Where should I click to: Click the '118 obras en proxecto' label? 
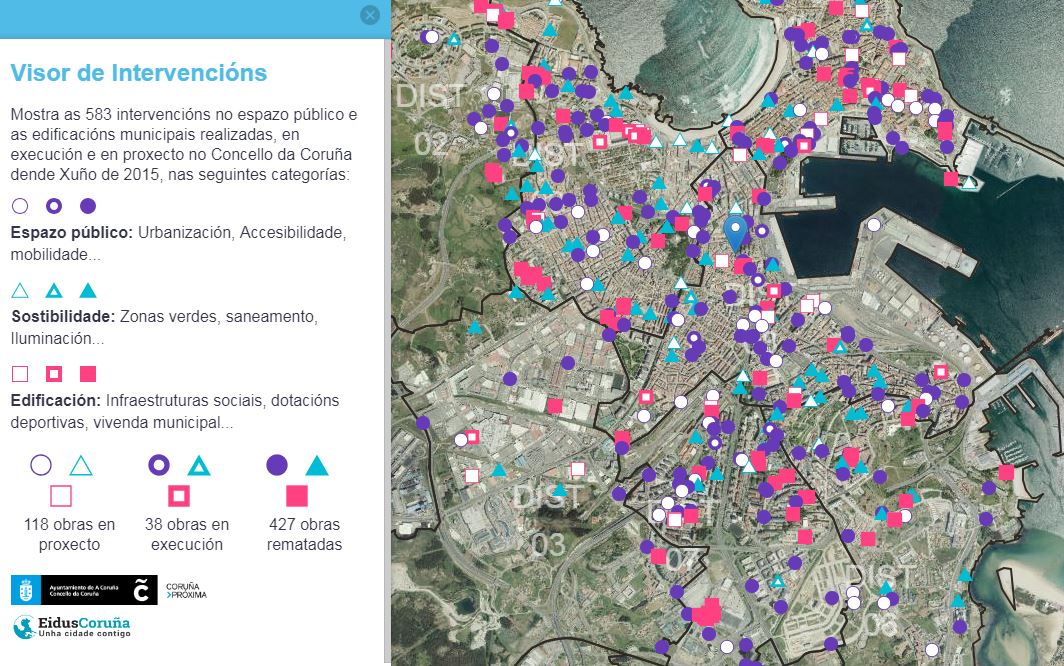[70, 535]
